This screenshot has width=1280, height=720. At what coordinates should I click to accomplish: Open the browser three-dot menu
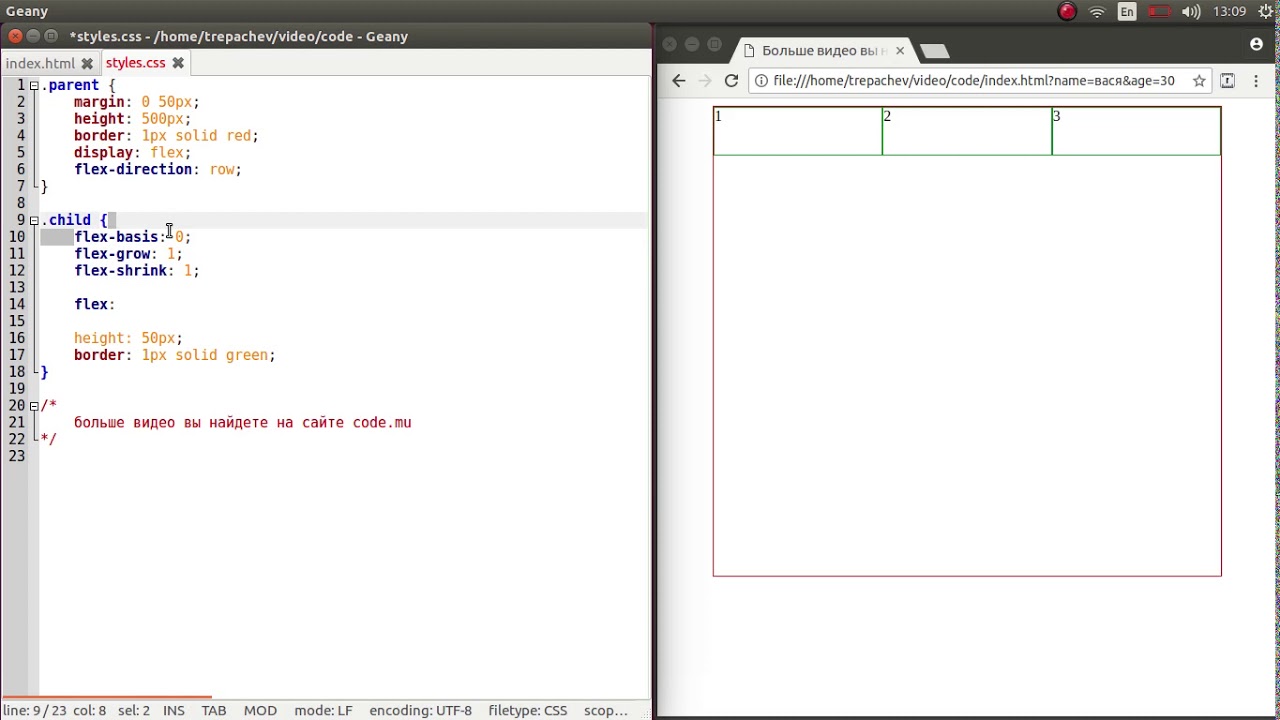click(x=1255, y=81)
